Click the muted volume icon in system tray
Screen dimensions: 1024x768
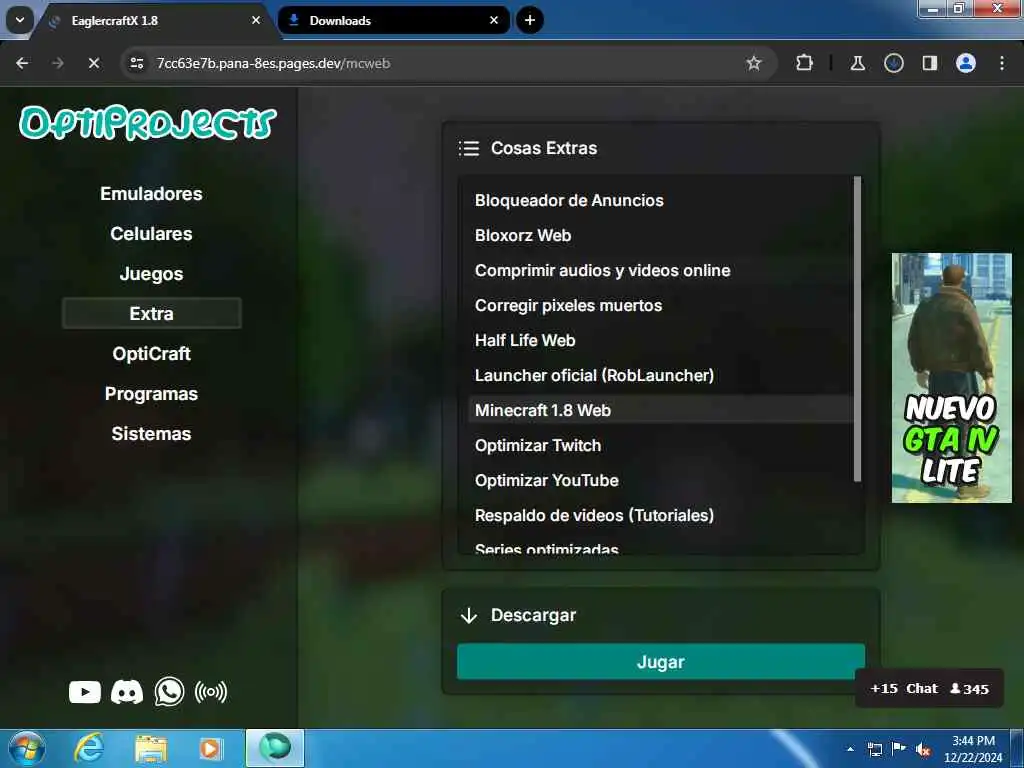(x=923, y=750)
